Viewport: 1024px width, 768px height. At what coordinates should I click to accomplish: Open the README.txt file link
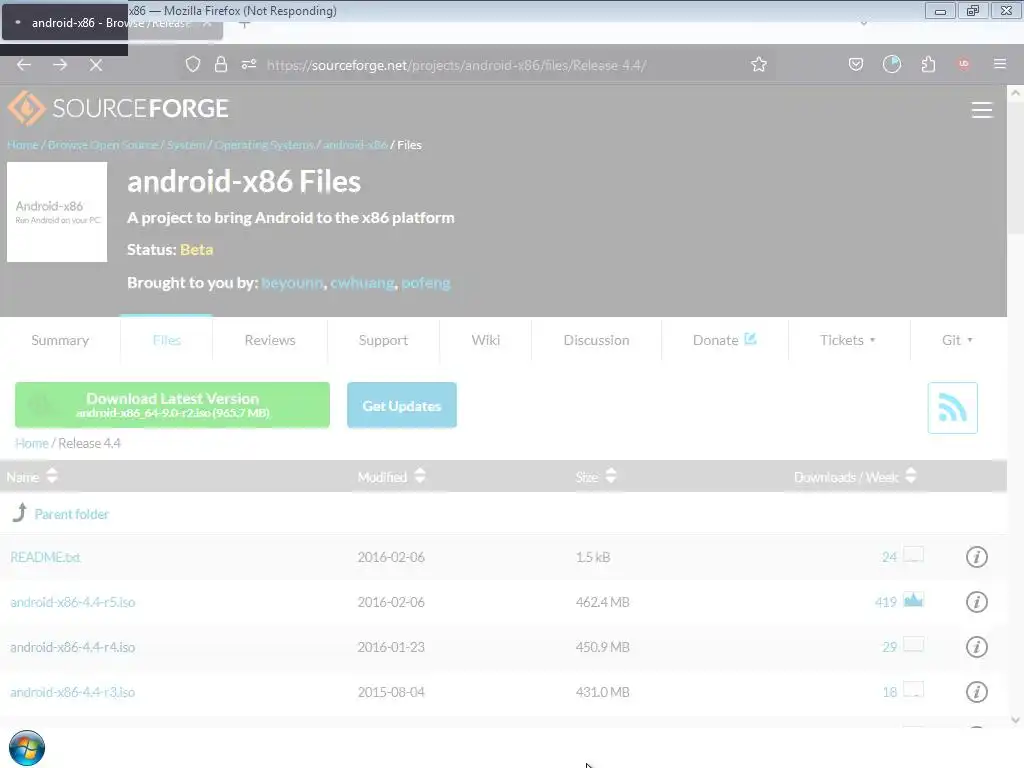45,557
